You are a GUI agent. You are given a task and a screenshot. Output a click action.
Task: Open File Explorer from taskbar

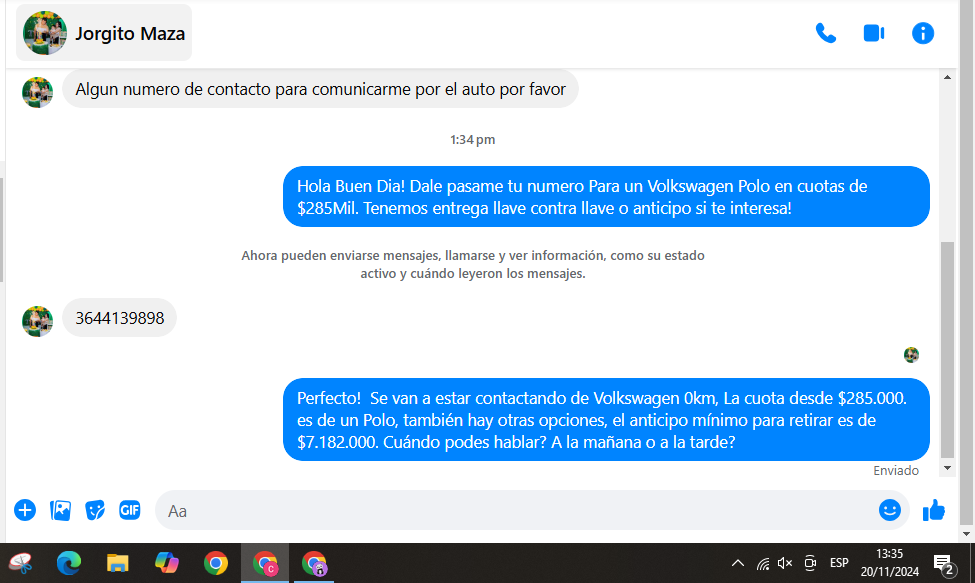pos(118,563)
